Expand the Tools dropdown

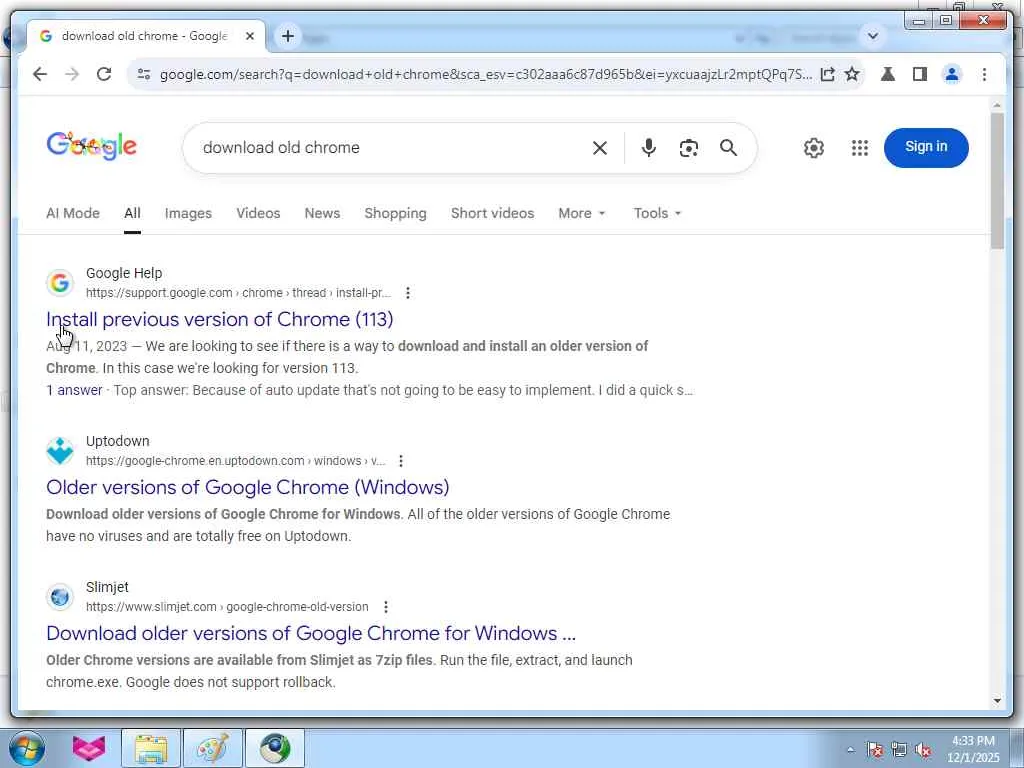coord(657,214)
